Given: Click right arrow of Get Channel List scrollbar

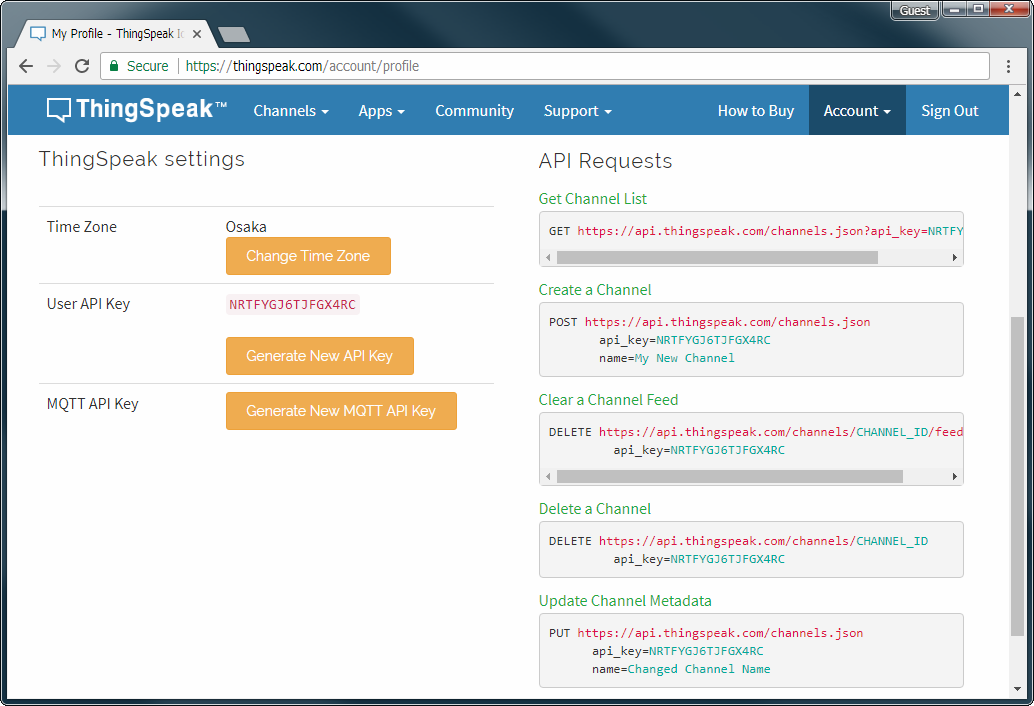Looking at the screenshot, I should click(954, 258).
